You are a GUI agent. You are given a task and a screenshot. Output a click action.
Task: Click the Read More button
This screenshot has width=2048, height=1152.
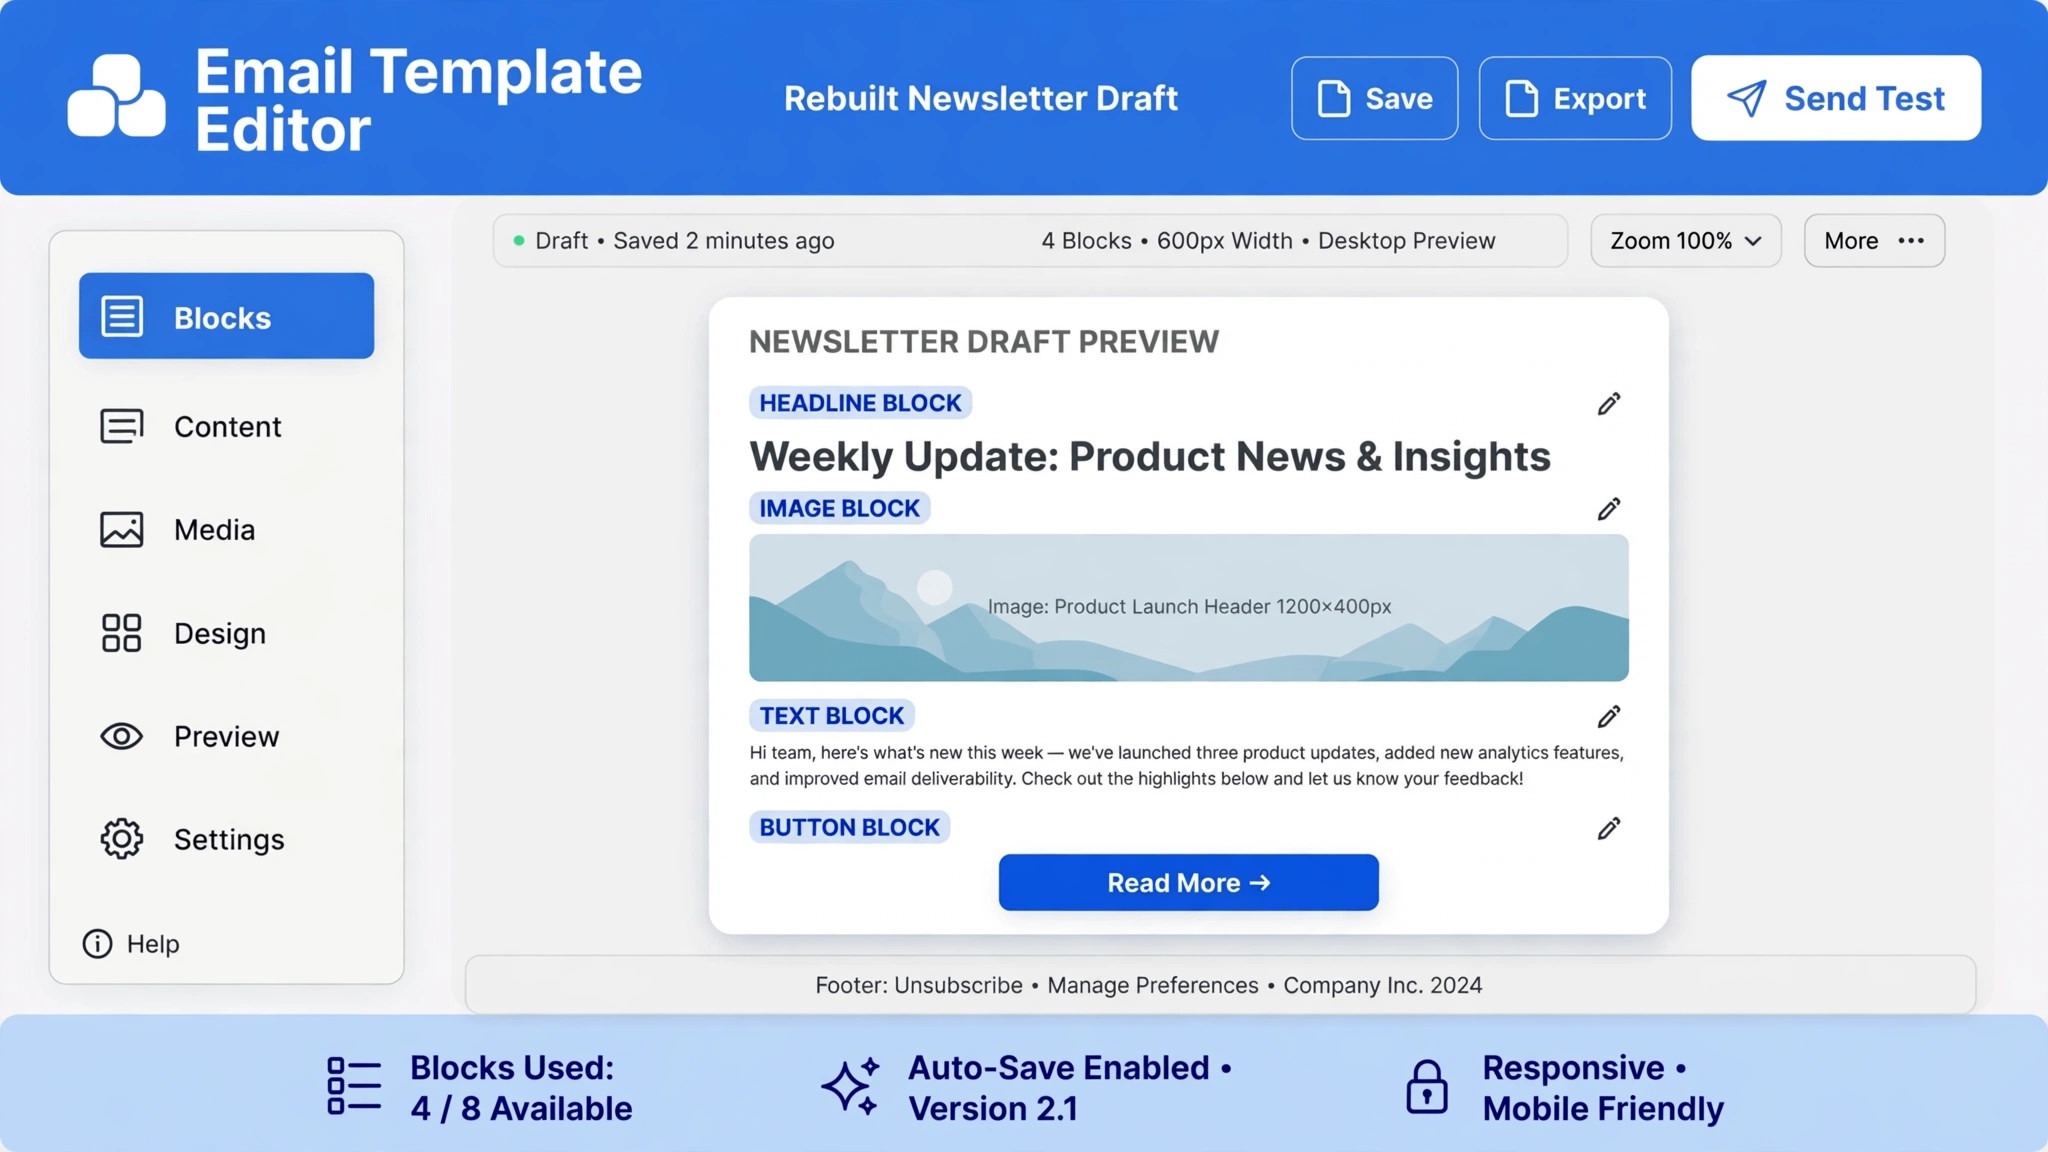(x=1188, y=883)
